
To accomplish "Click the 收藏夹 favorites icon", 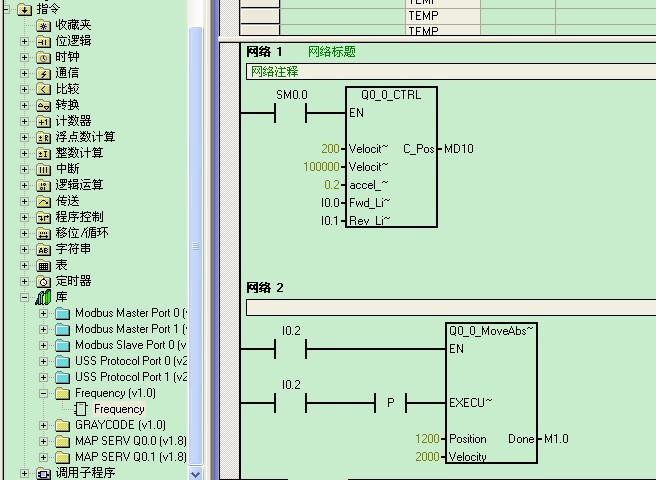I will tap(43, 25).
